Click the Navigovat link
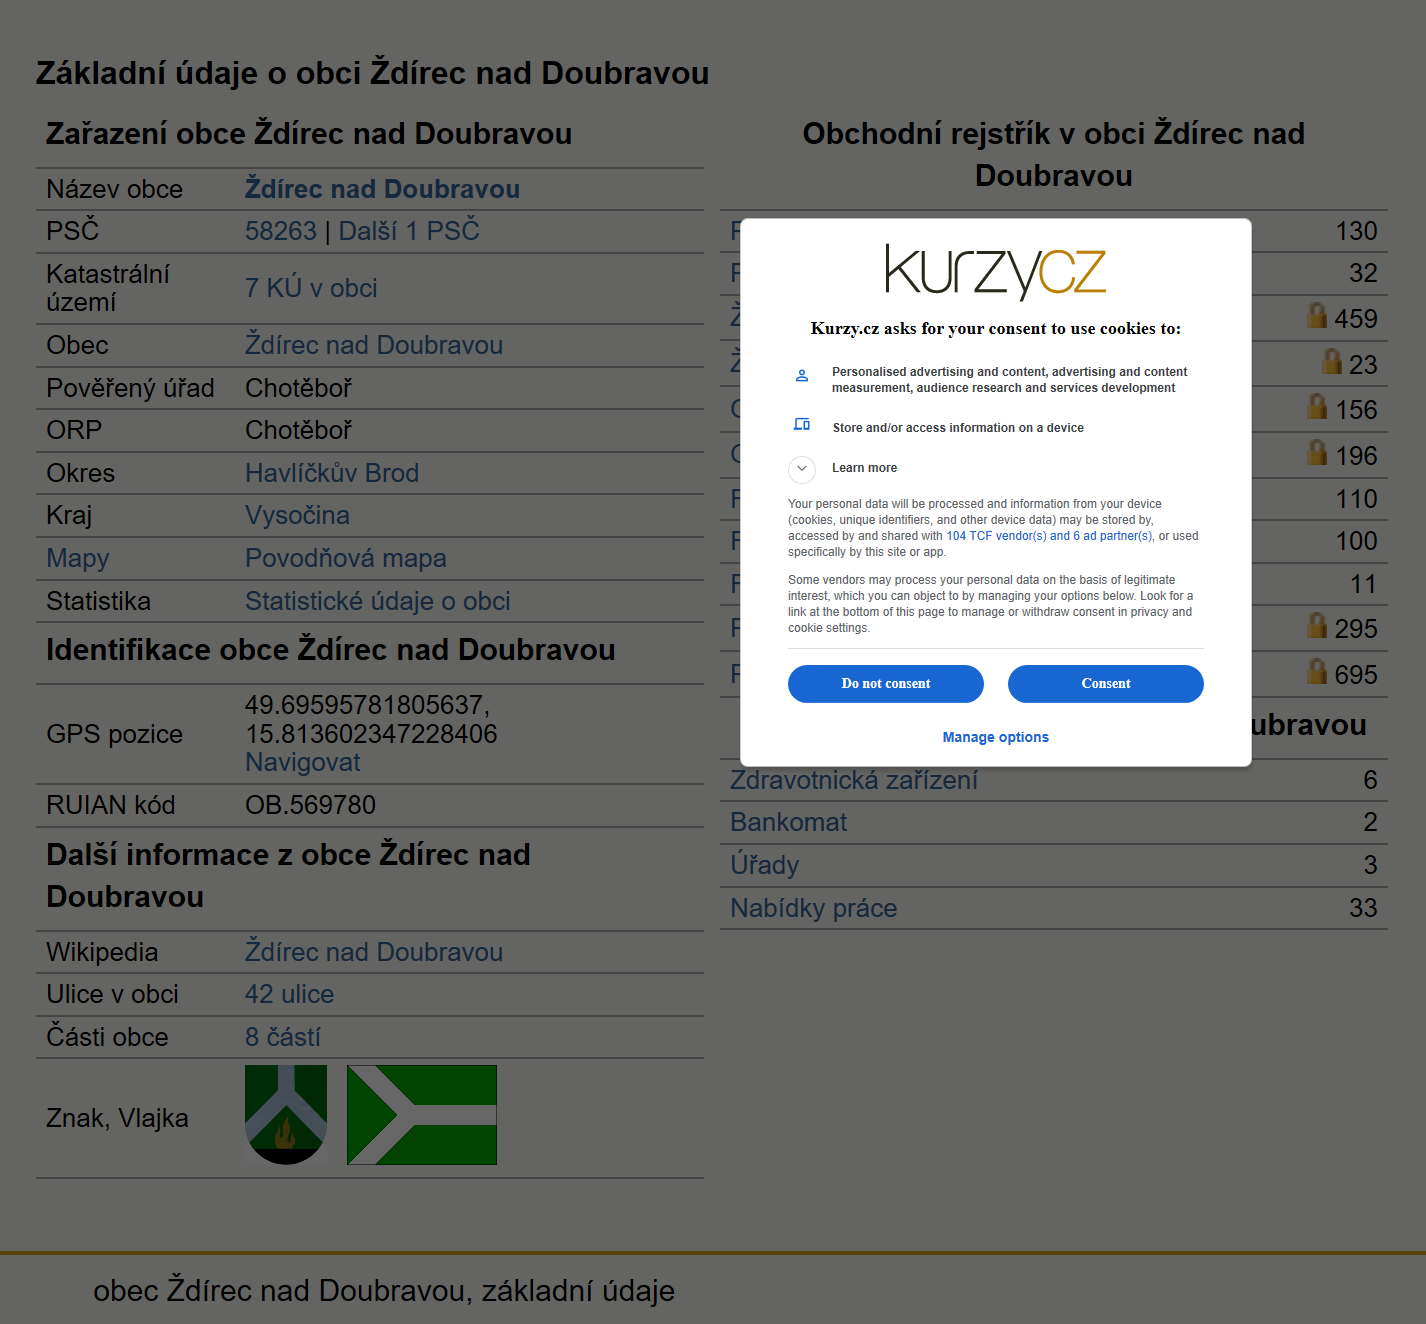1426x1324 pixels. click(x=303, y=762)
